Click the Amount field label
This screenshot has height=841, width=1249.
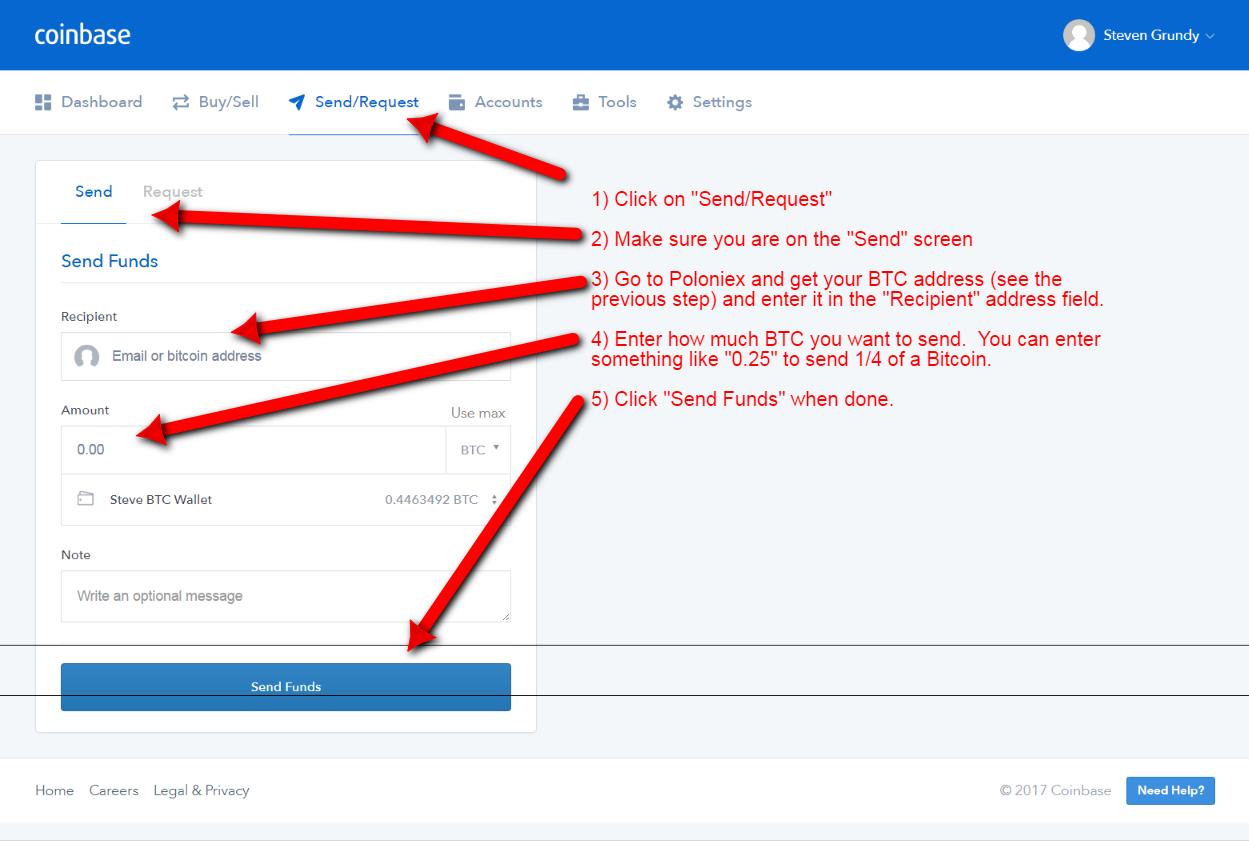(85, 410)
